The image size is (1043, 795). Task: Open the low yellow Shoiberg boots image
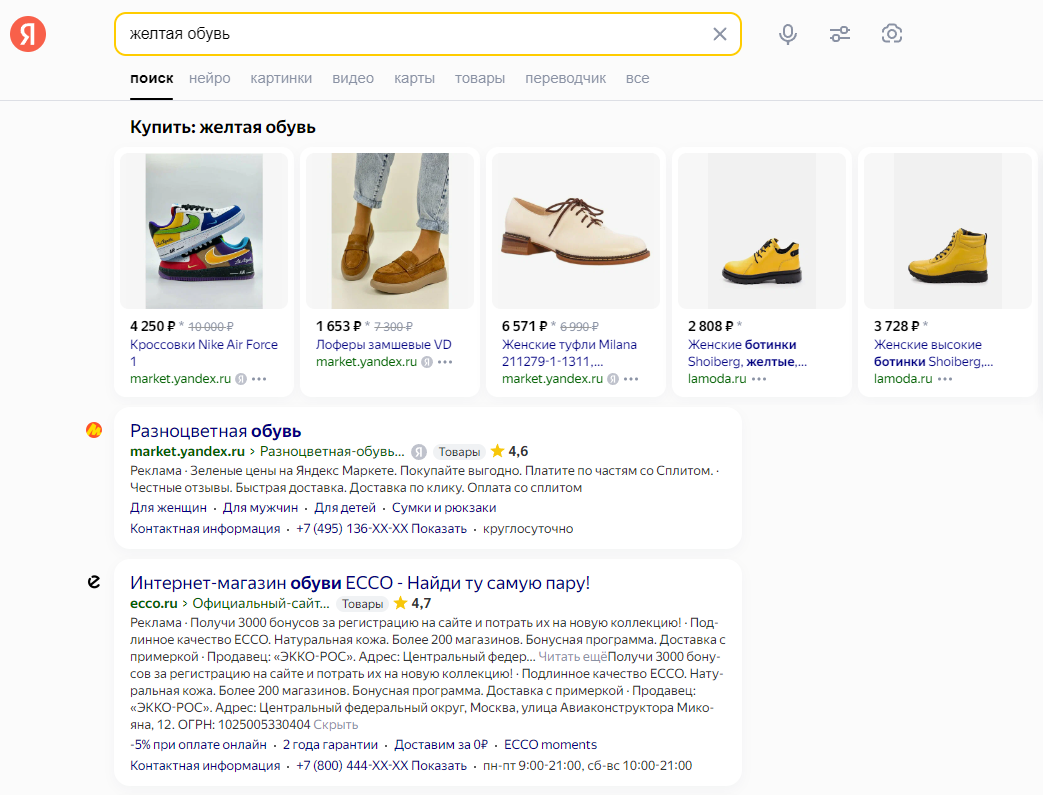pyautogui.click(x=762, y=231)
